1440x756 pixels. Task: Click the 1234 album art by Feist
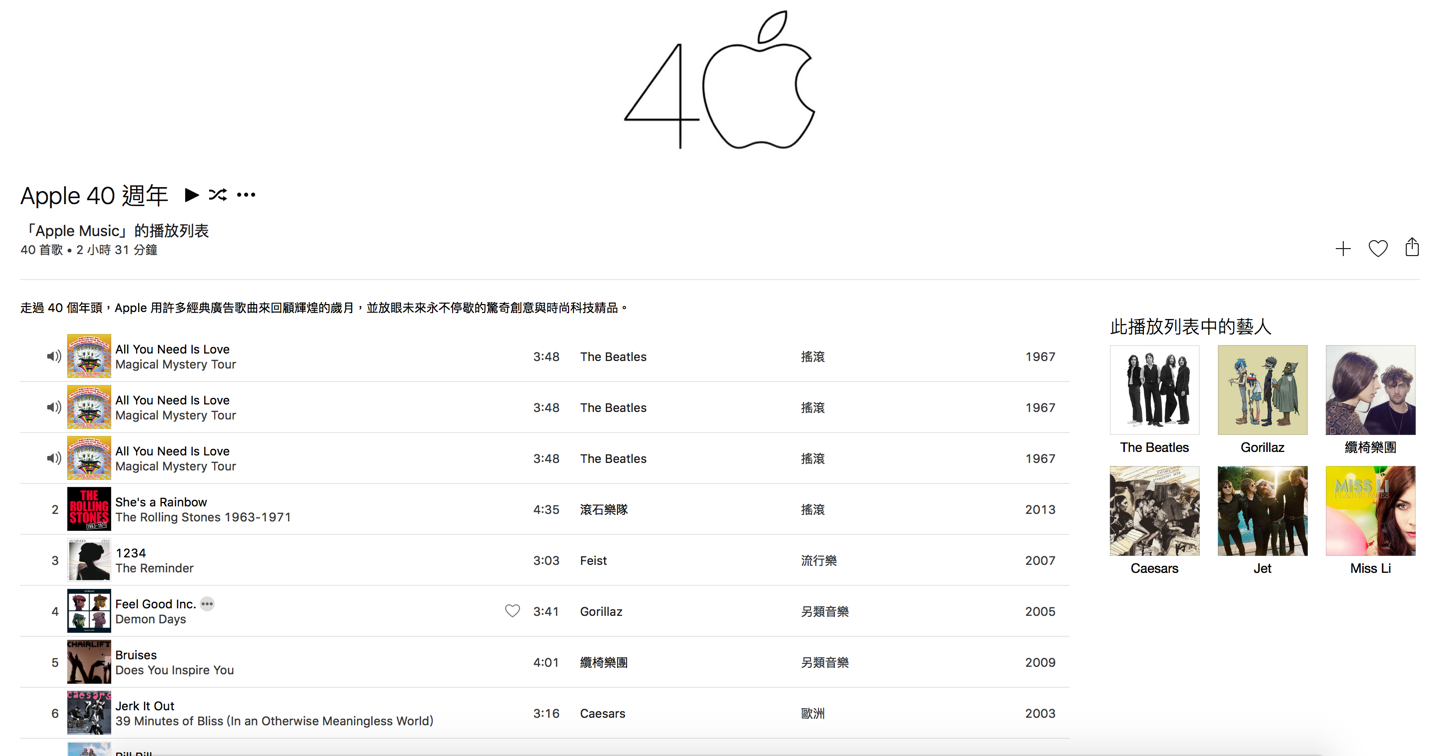tap(89, 560)
